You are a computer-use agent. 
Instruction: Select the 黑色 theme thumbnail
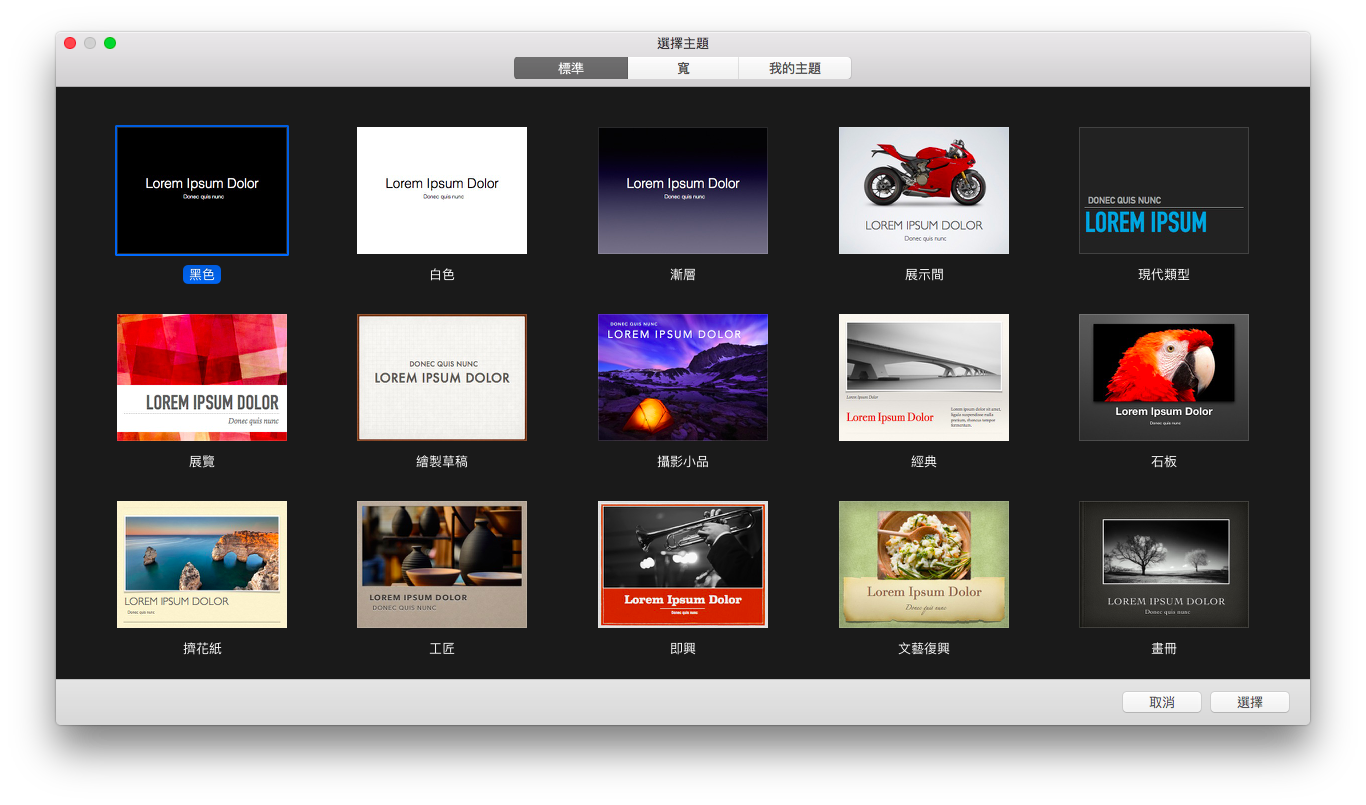(202, 190)
